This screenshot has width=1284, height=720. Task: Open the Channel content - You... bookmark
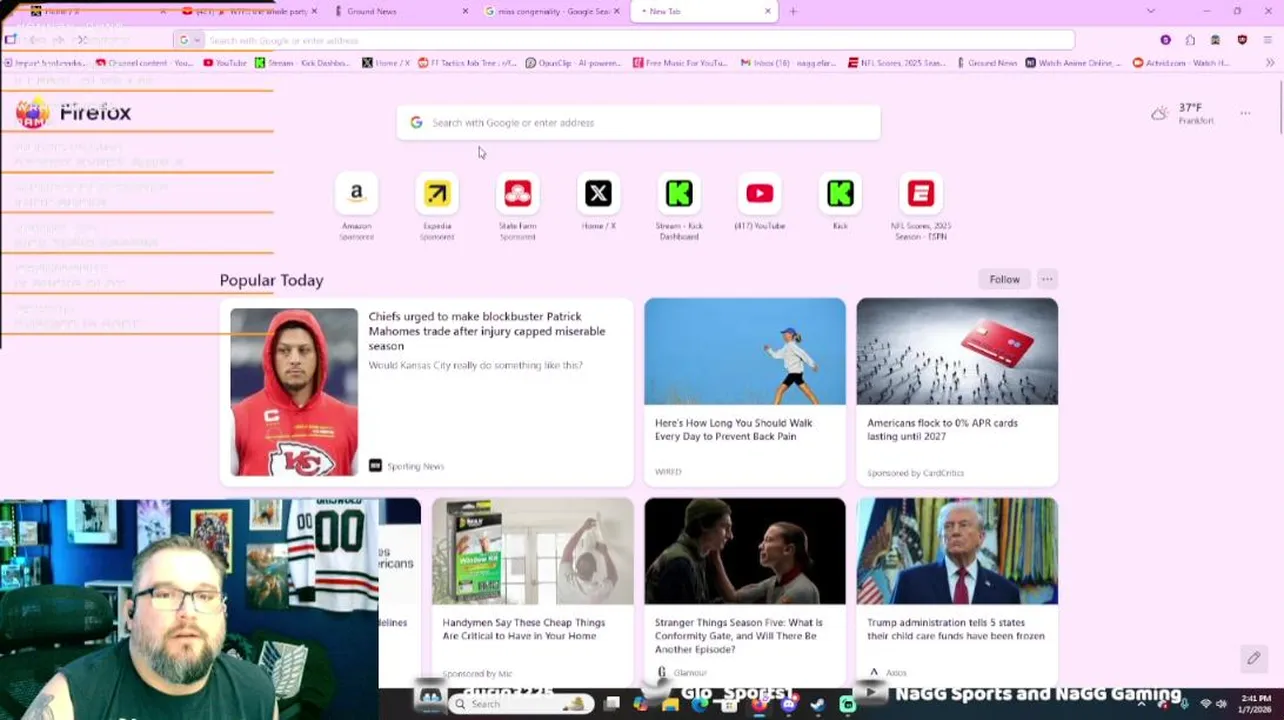(144, 62)
